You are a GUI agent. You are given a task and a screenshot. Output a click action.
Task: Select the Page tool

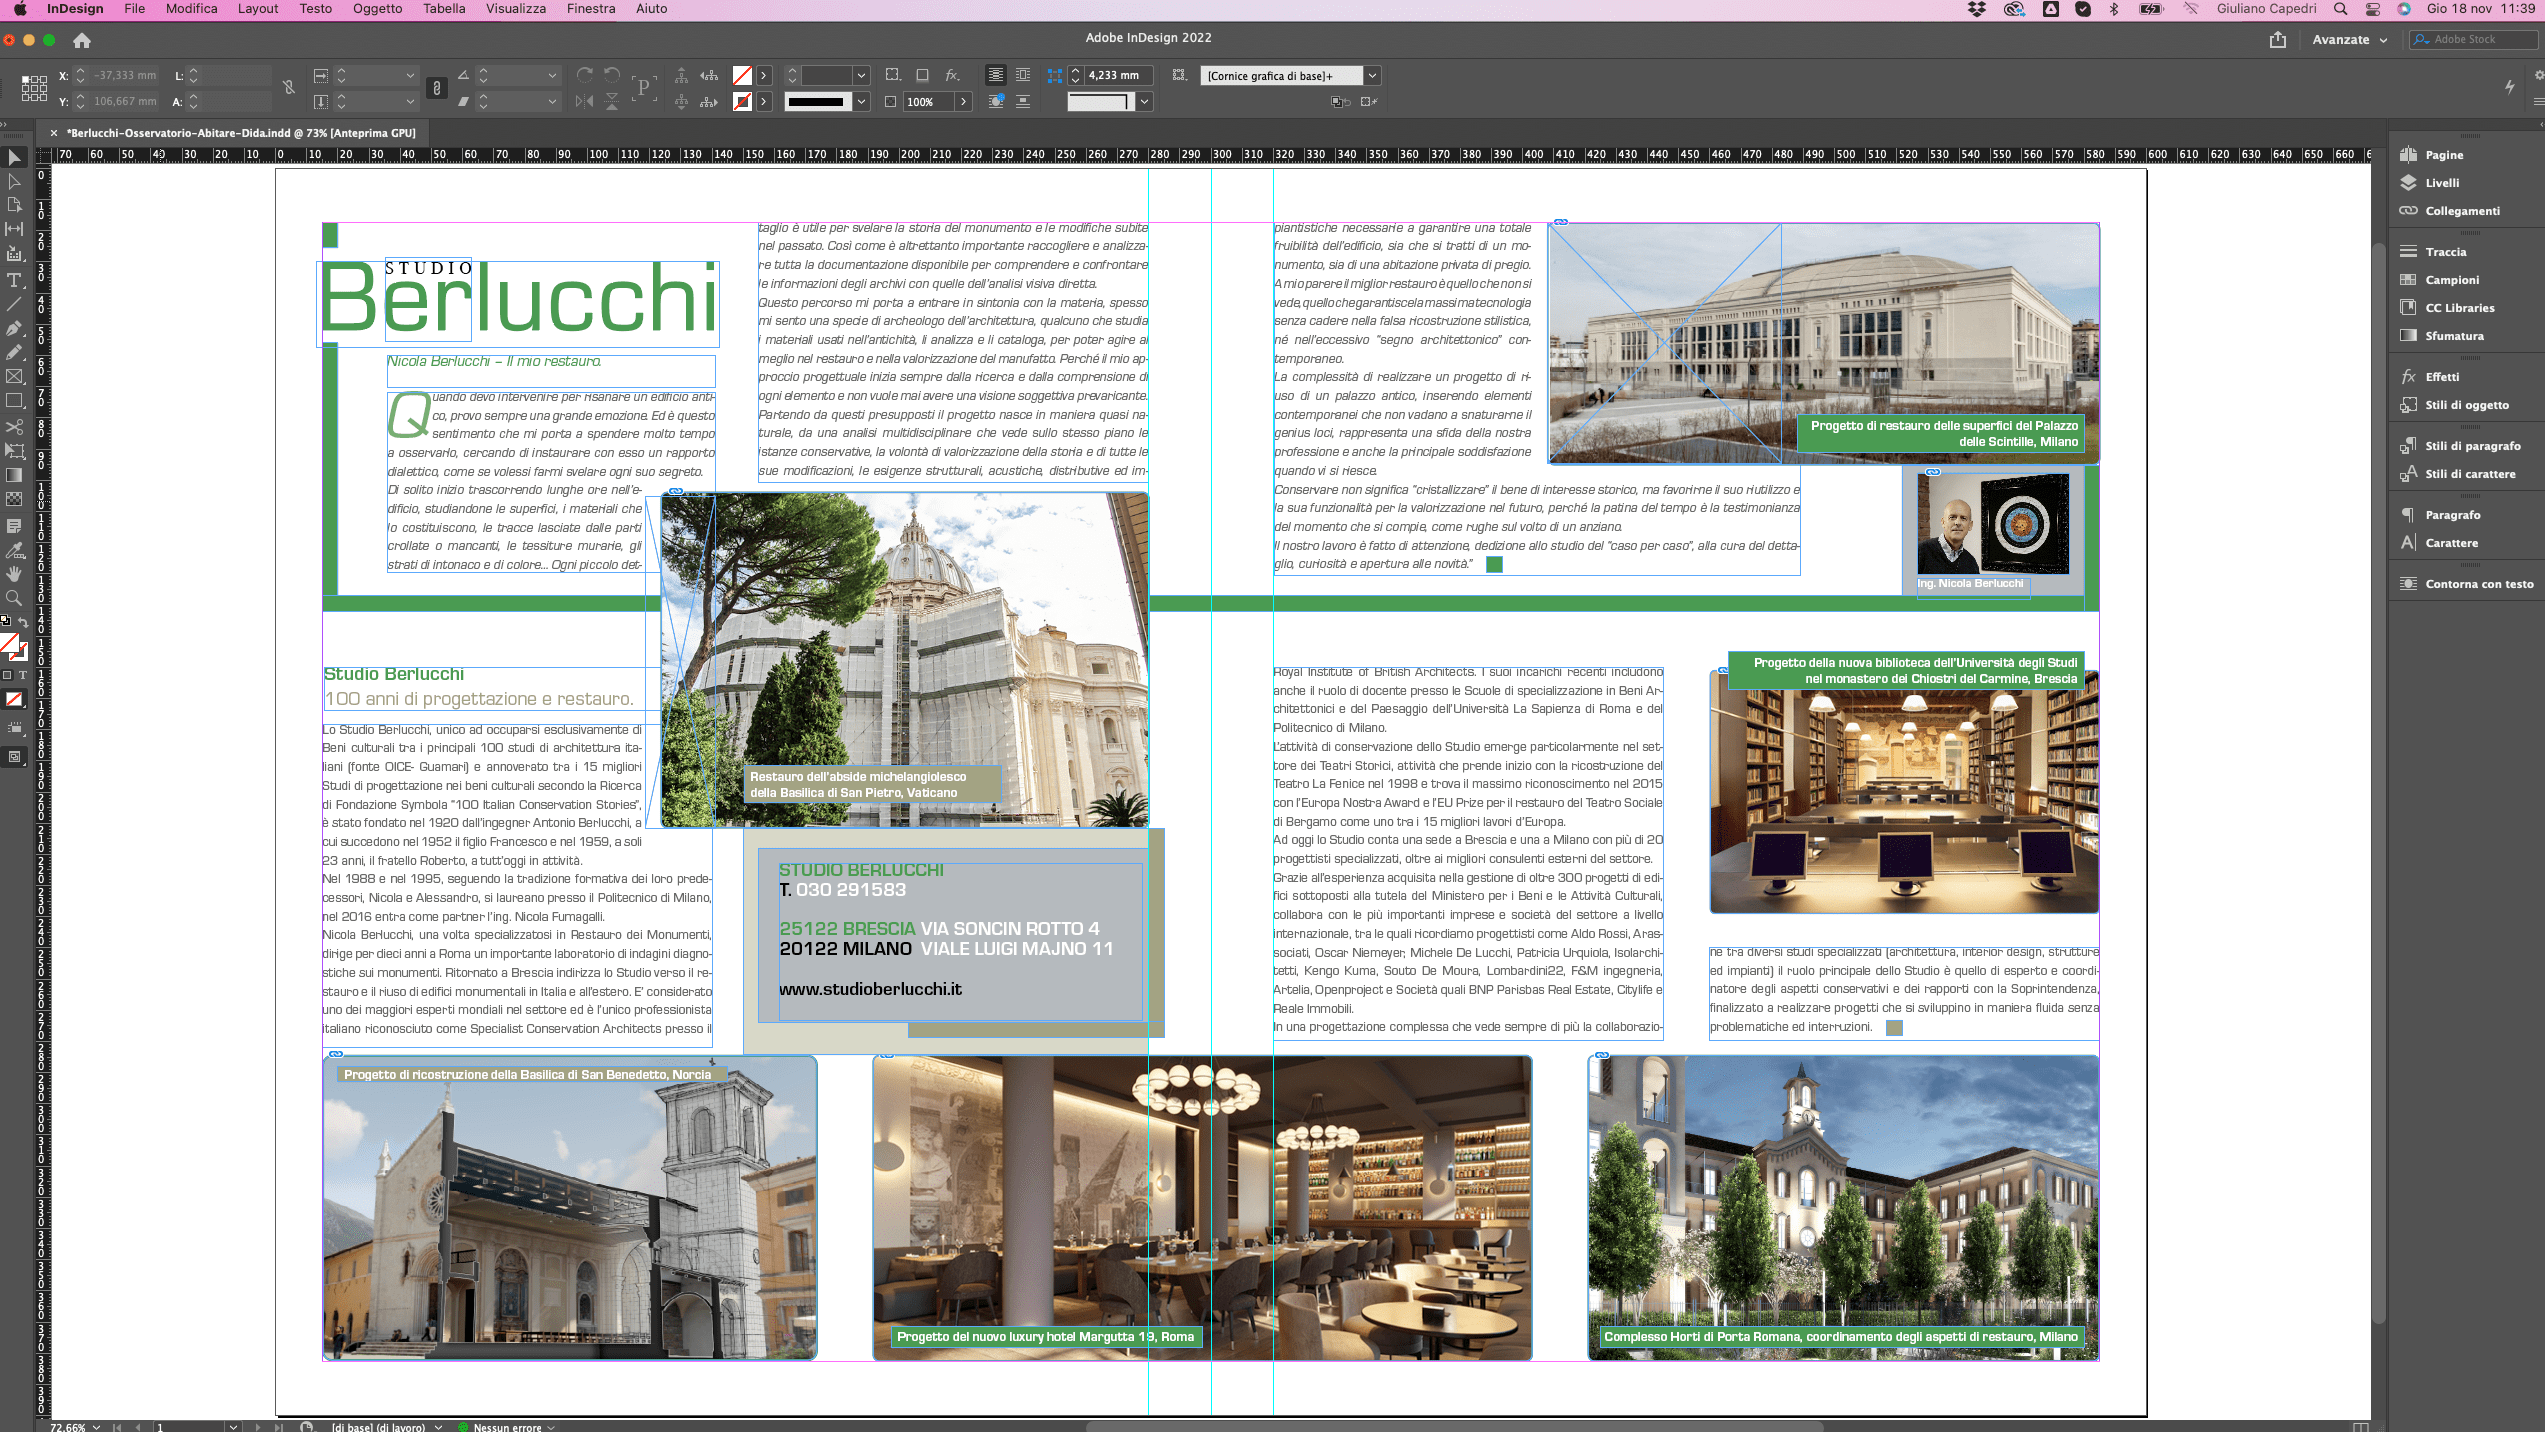click(x=14, y=206)
